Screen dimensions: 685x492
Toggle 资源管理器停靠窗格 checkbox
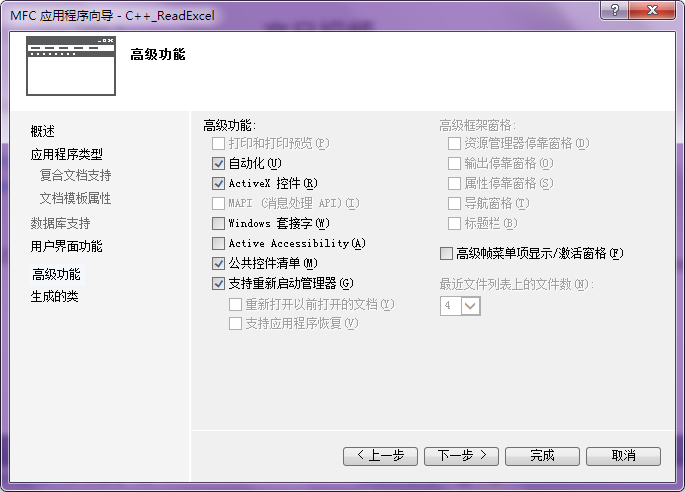(454, 143)
